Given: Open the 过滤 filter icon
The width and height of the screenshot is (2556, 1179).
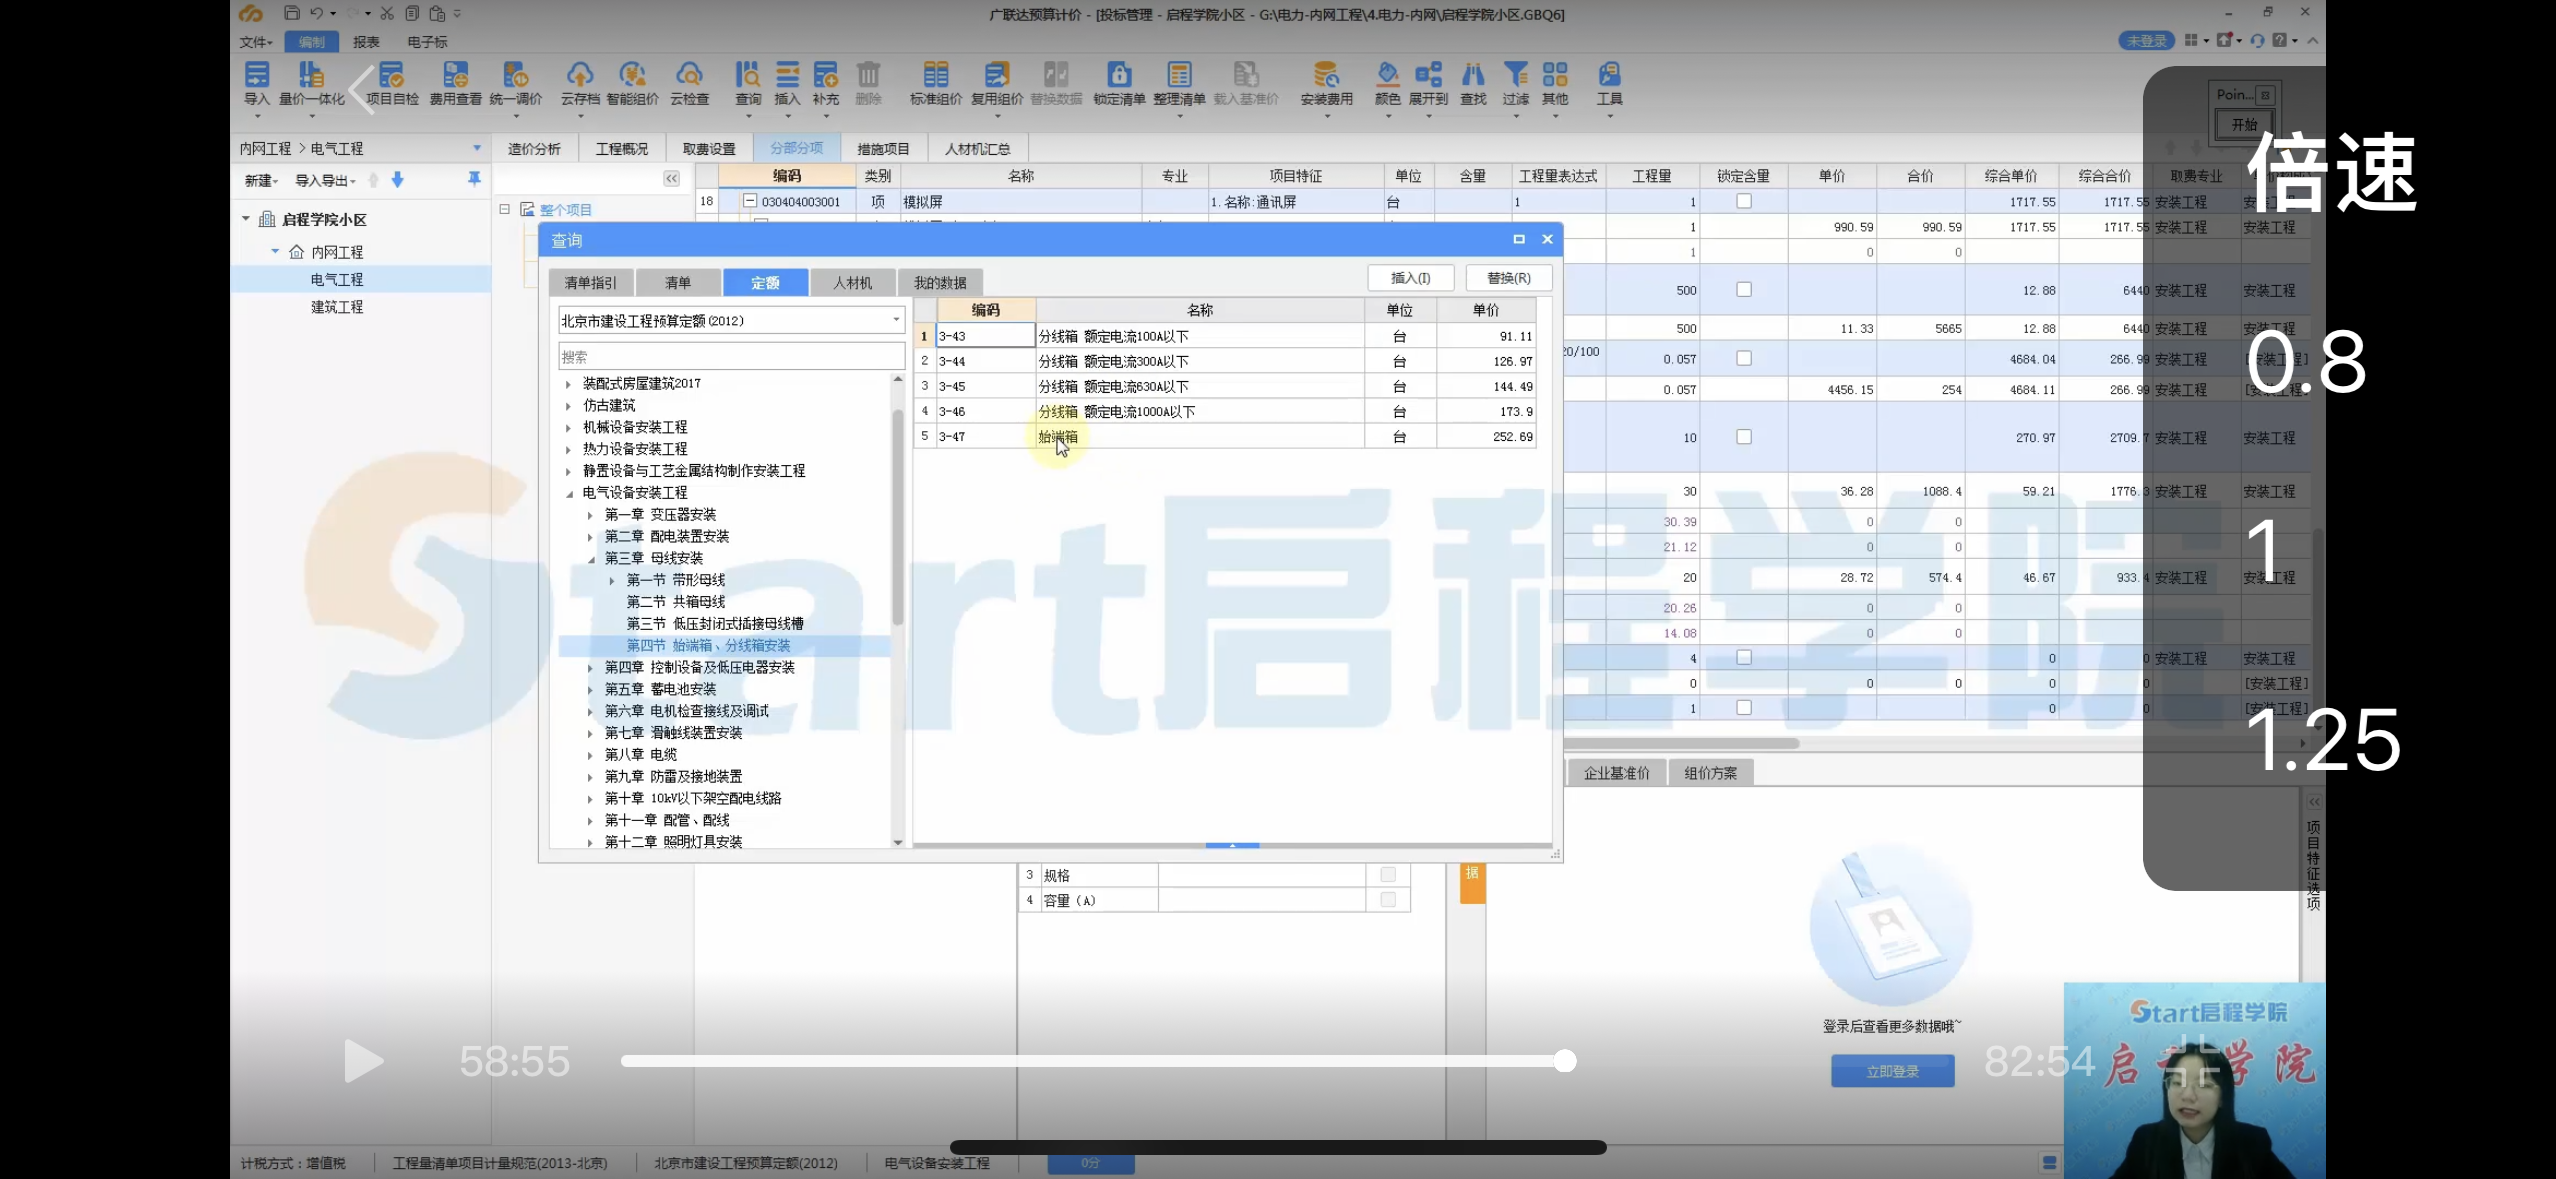Looking at the screenshot, I should pos(1516,83).
